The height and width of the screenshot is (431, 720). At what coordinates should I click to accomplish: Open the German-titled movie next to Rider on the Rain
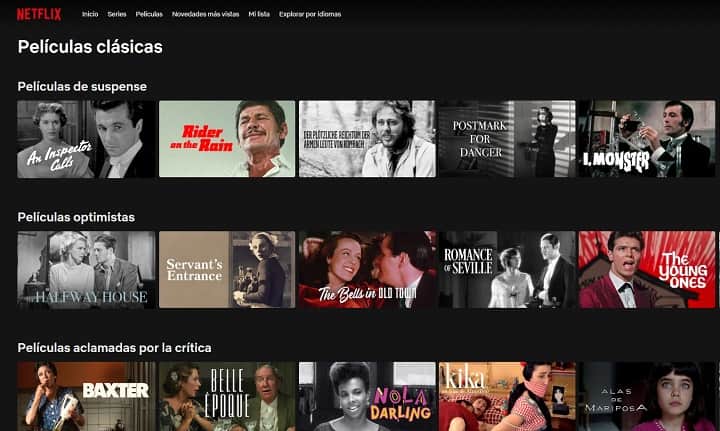click(367, 139)
